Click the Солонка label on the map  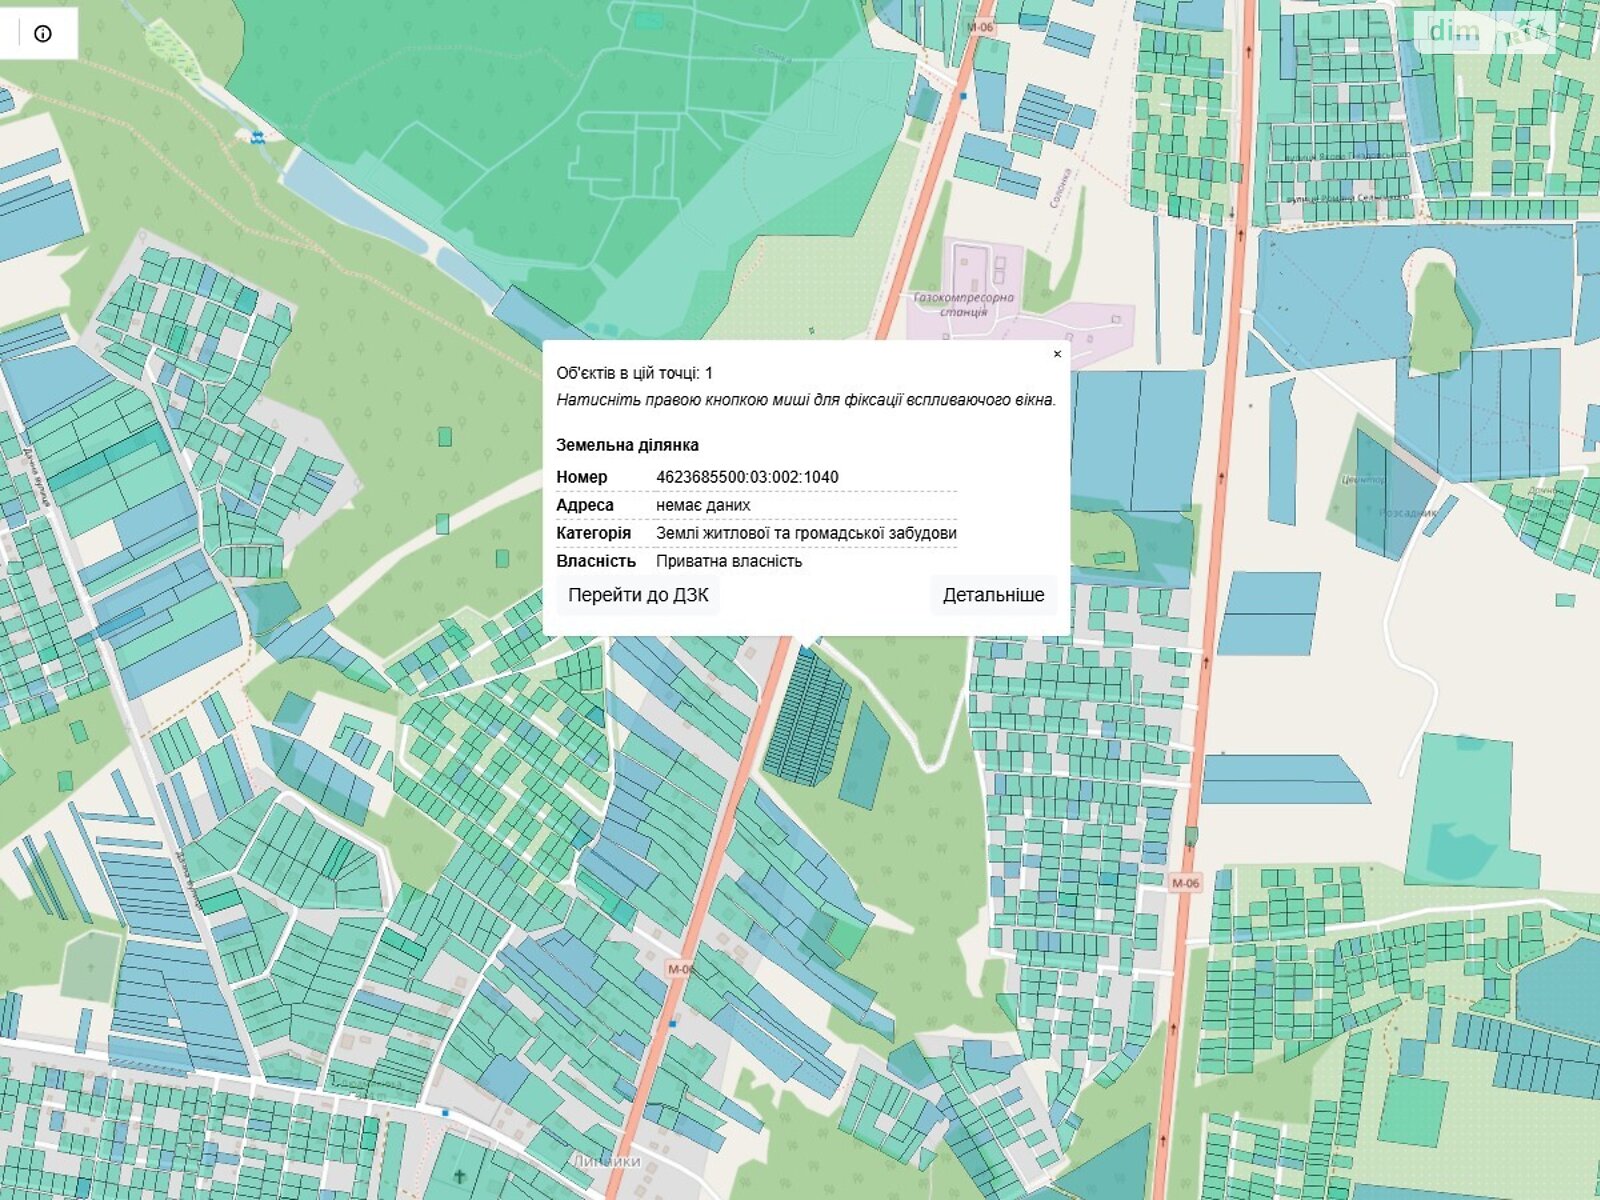pos(1060,188)
